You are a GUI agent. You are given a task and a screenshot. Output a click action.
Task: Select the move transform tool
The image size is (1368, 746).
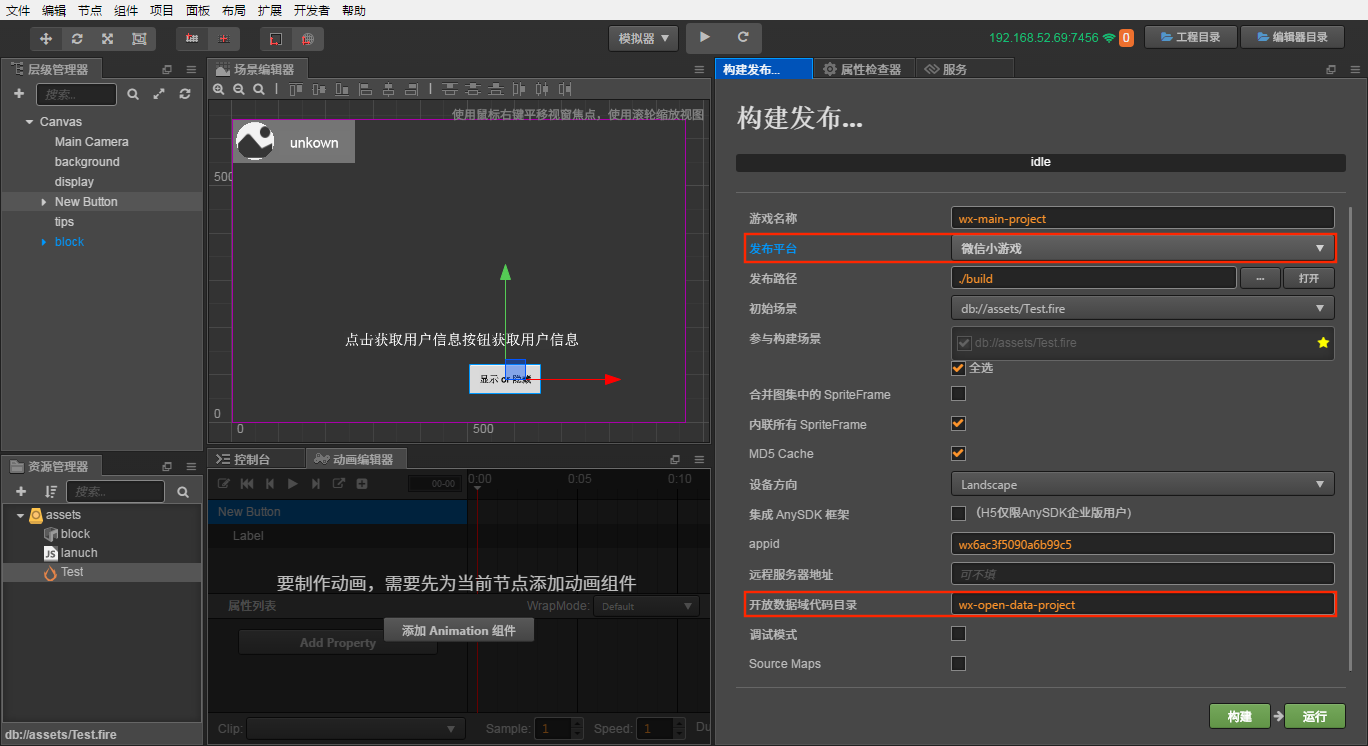(46, 38)
